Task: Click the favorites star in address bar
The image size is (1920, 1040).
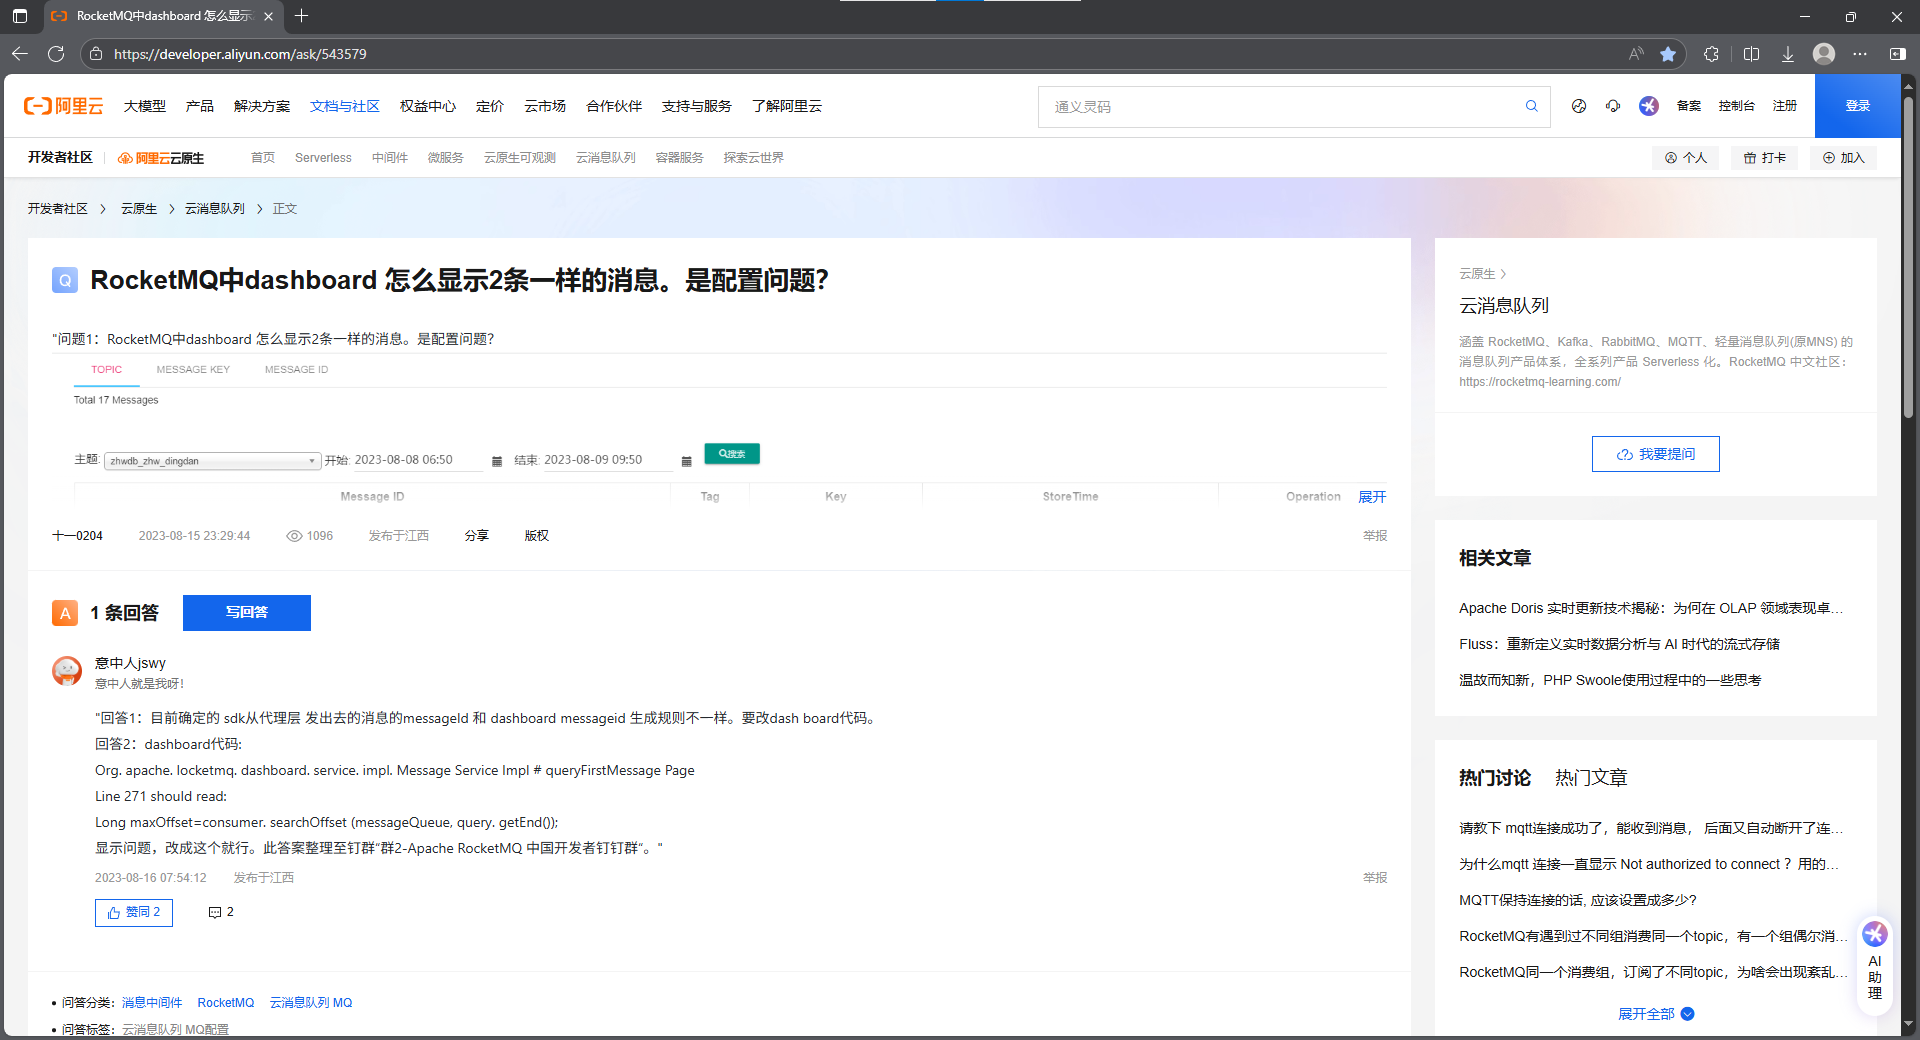Action: click(1668, 54)
